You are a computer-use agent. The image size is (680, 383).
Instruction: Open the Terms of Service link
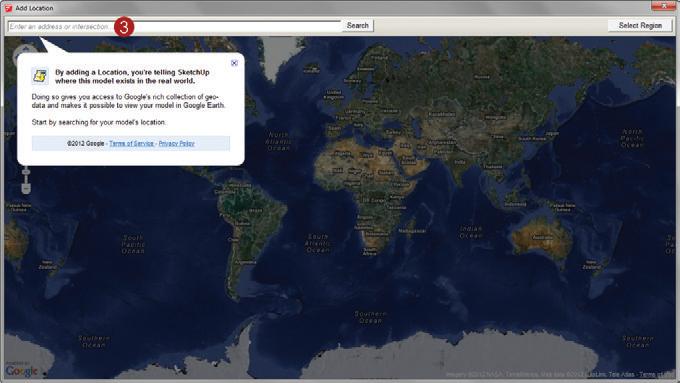131,144
